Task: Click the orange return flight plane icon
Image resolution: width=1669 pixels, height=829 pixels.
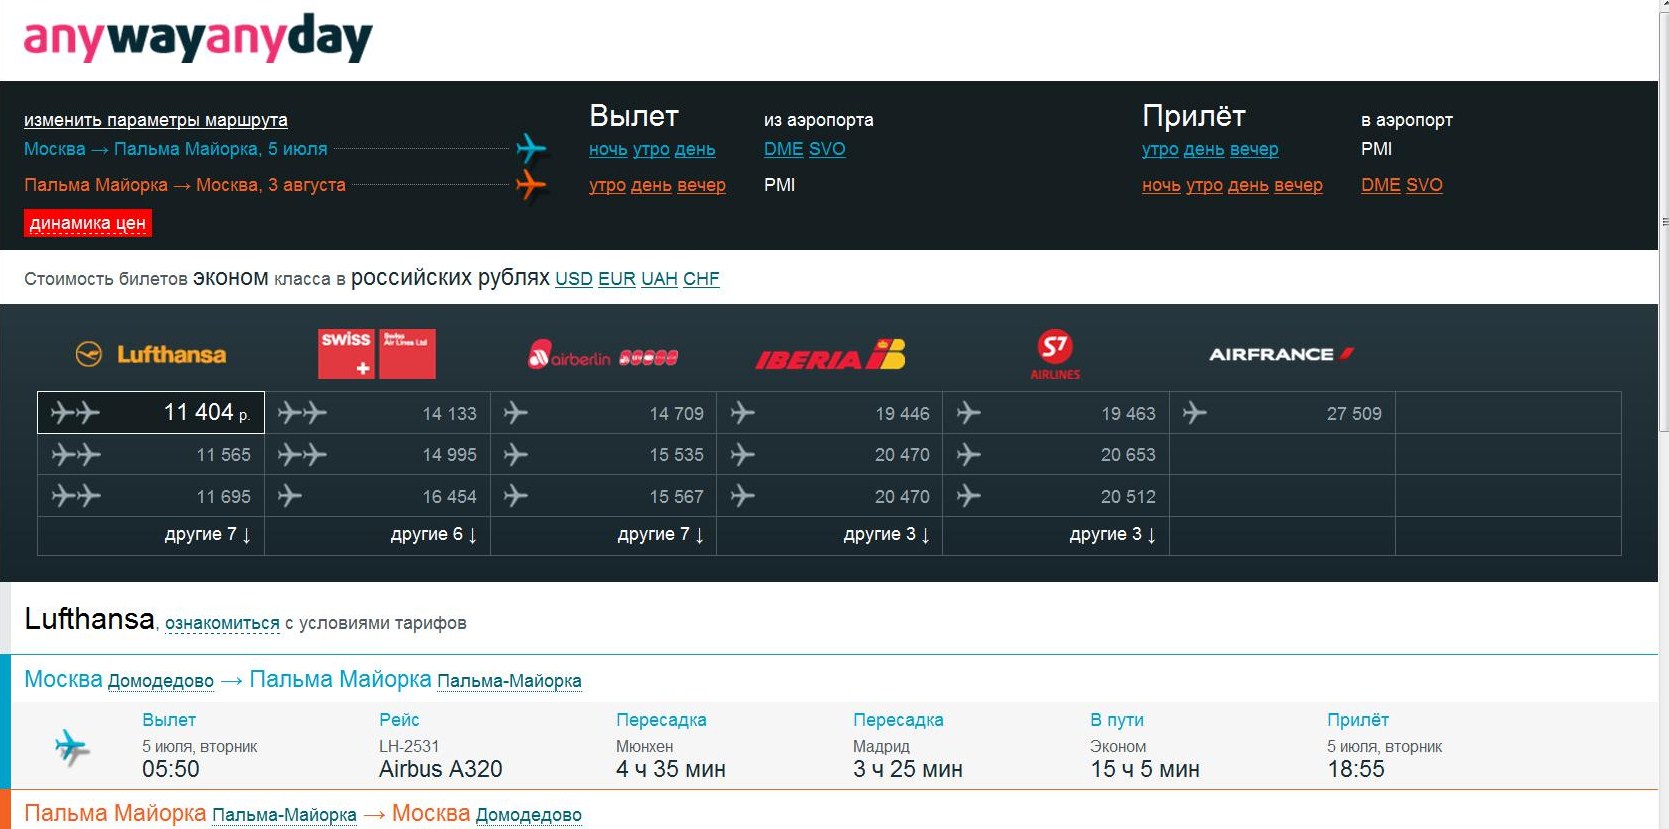Action: (x=531, y=185)
